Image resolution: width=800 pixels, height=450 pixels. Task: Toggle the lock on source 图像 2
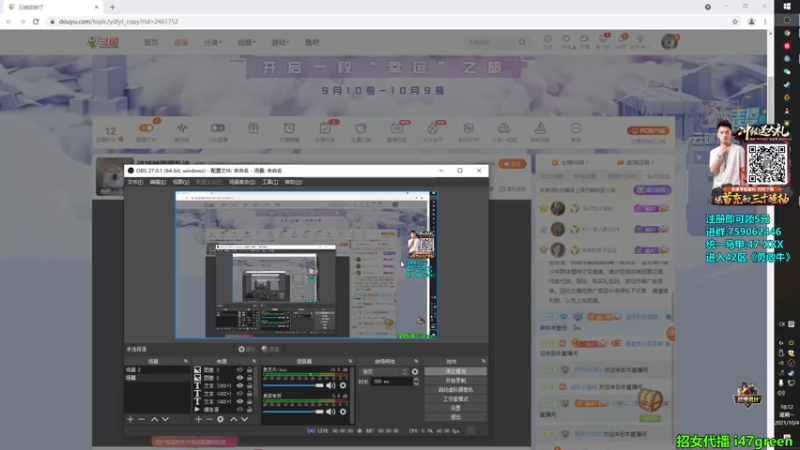tap(249, 378)
